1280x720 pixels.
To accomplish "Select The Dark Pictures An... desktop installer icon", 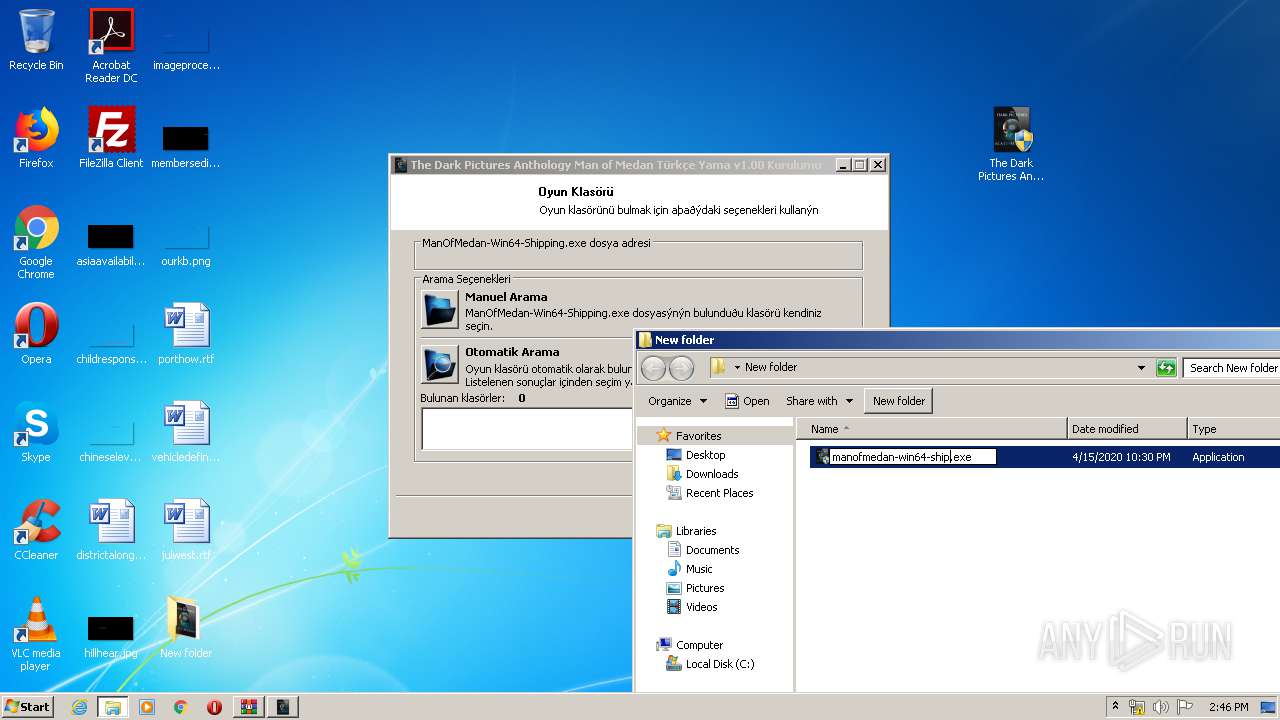I will point(1011,144).
